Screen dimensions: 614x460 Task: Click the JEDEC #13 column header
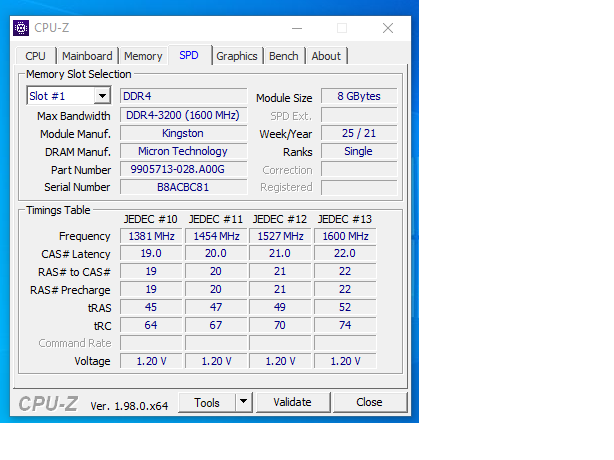[345, 219]
